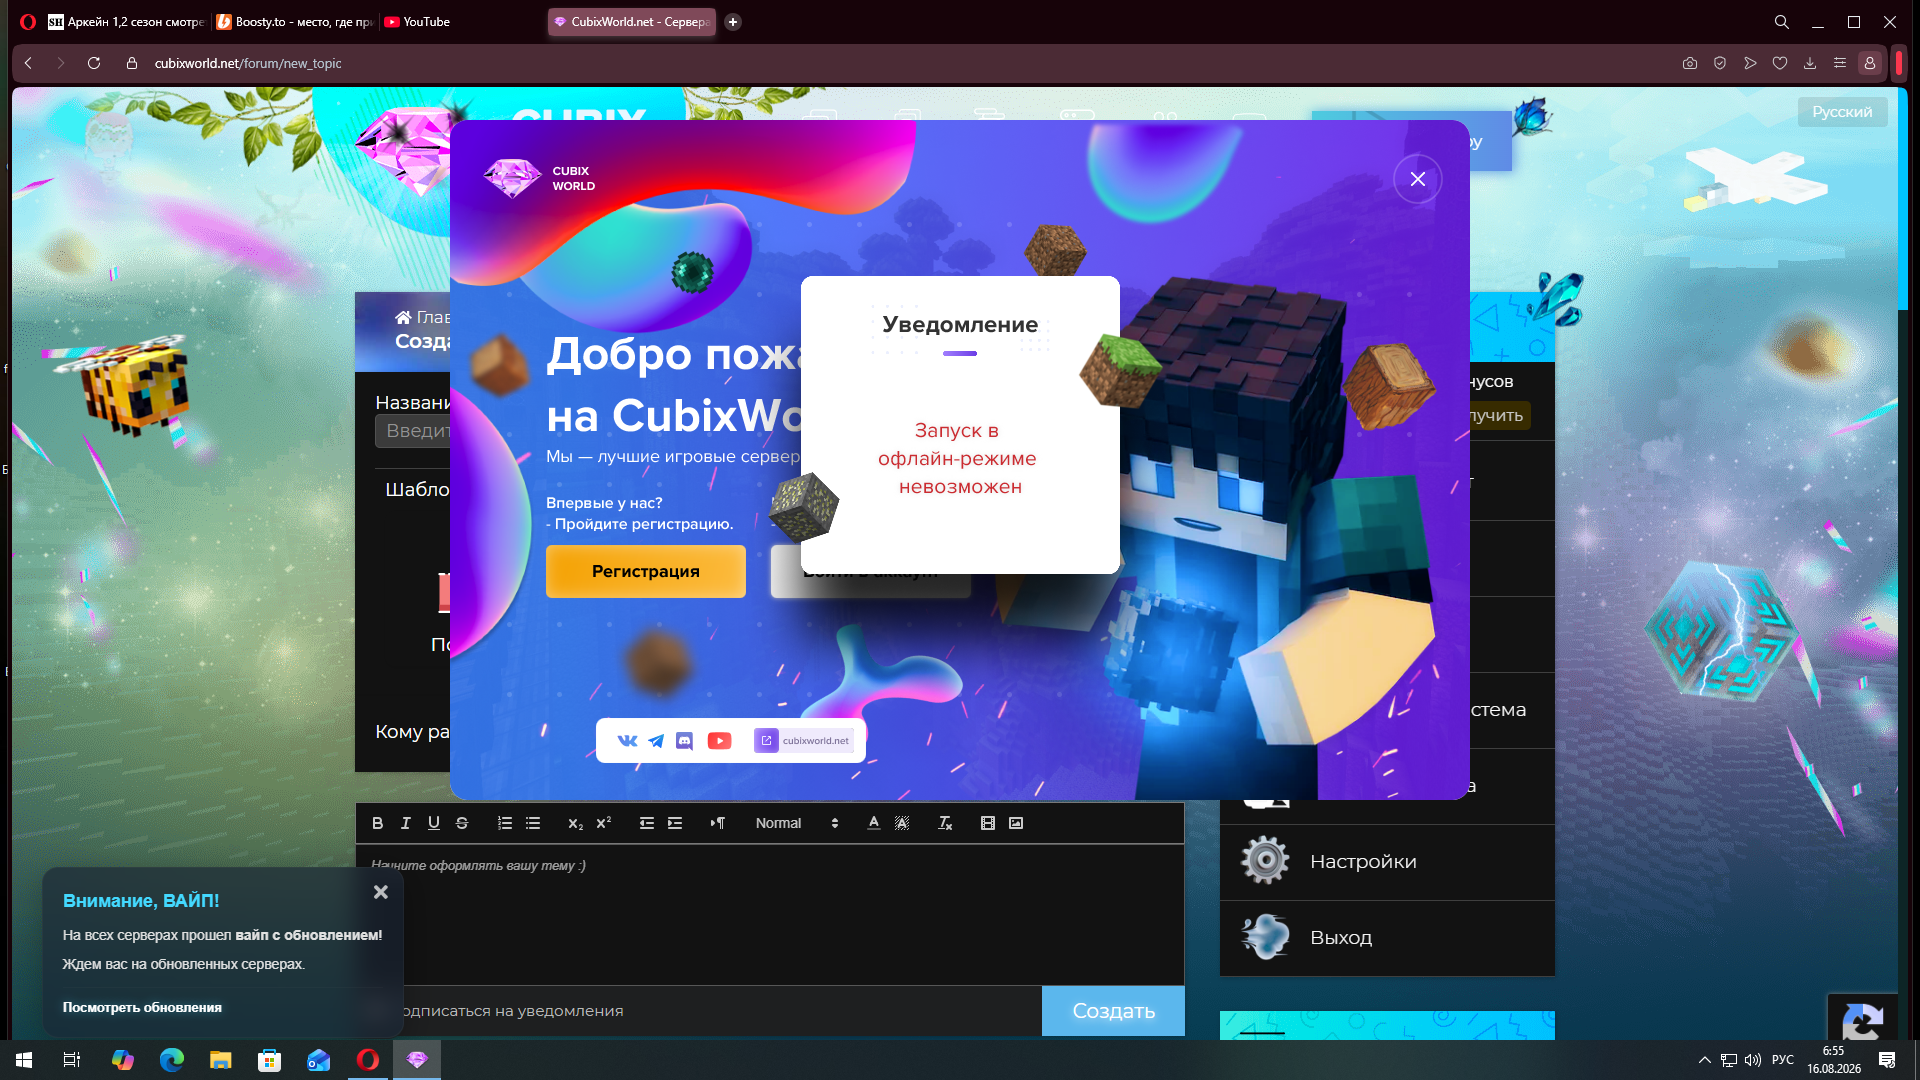Screen dimensions: 1920x1080
Task: Insert a bulleted list in the editor
Action: pos(533,823)
